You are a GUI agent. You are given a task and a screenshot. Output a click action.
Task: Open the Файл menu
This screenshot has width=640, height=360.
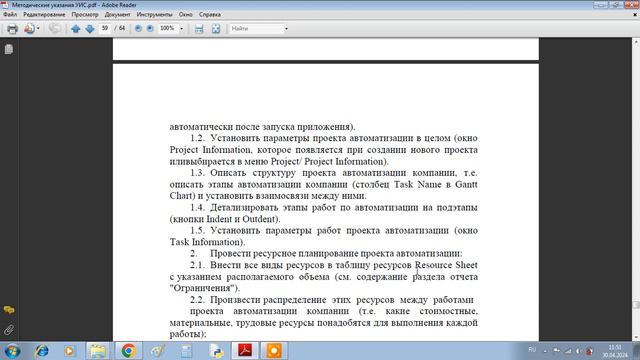pos(10,14)
